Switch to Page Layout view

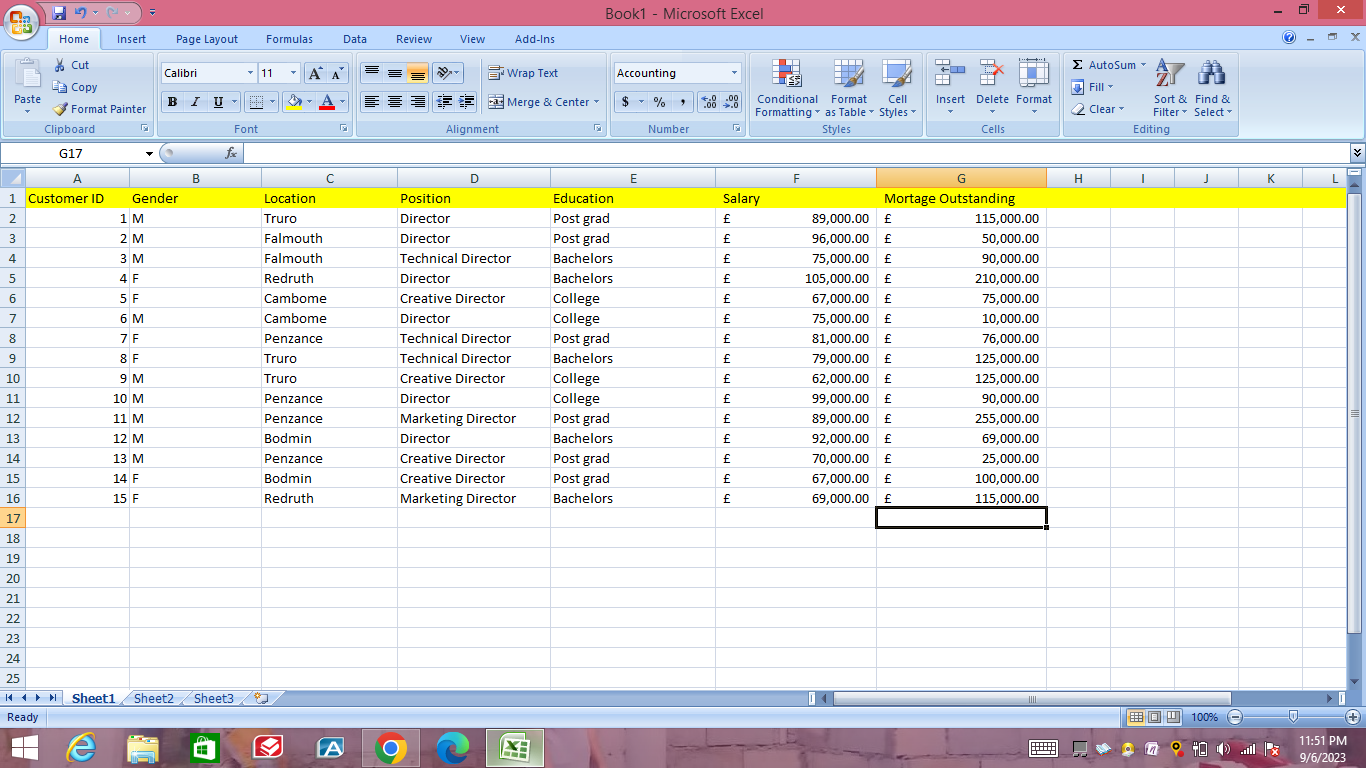(1154, 717)
